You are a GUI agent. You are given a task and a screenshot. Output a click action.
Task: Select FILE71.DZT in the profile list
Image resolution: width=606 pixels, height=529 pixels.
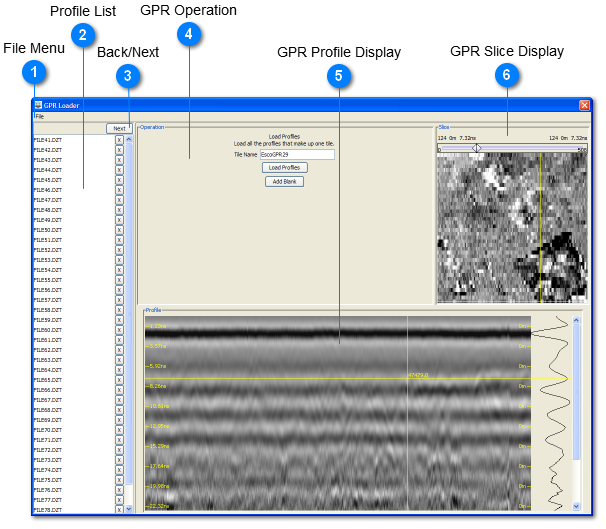[x=48, y=440]
